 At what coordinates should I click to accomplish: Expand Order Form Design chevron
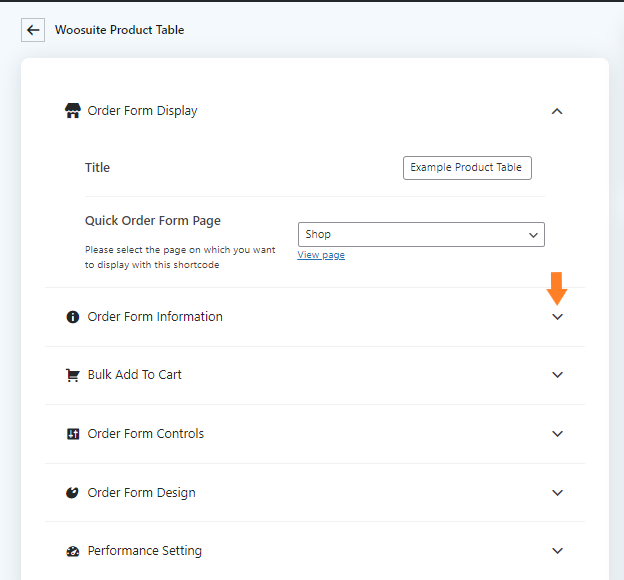click(558, 493)
